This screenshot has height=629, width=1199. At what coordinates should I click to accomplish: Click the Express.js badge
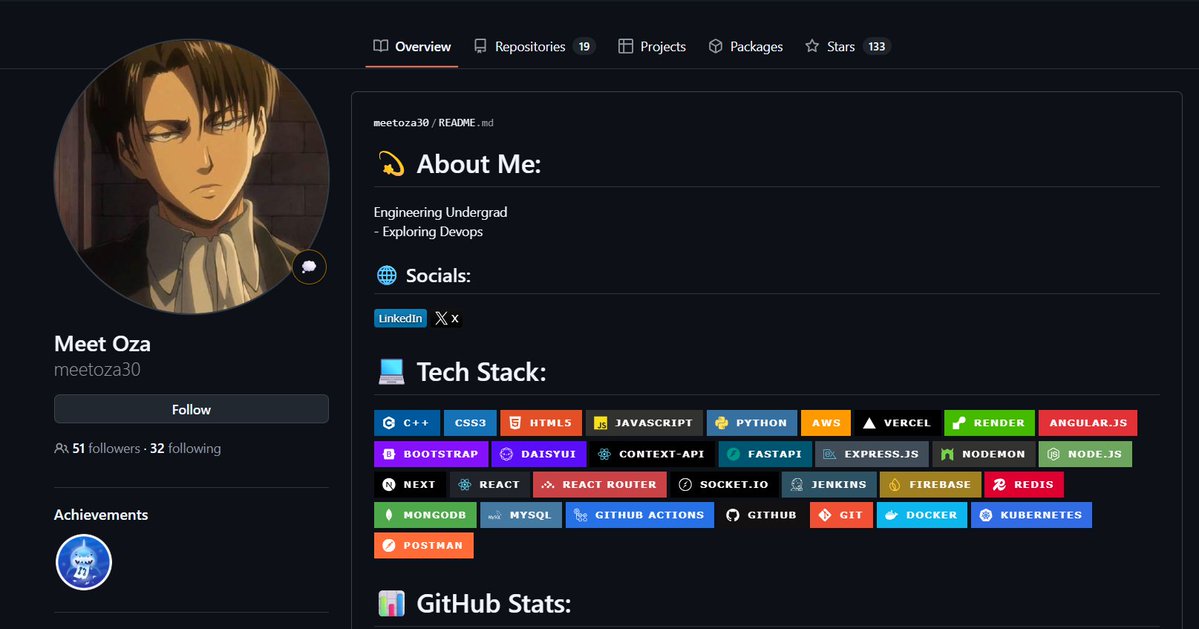point(872,454)
